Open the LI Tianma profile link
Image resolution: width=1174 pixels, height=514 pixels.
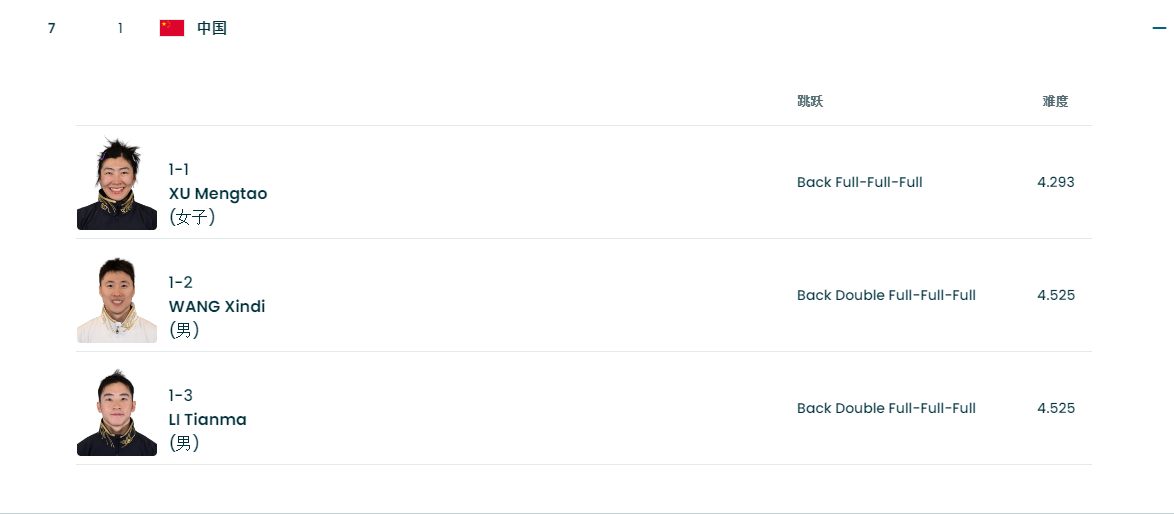tap(207, 419)
